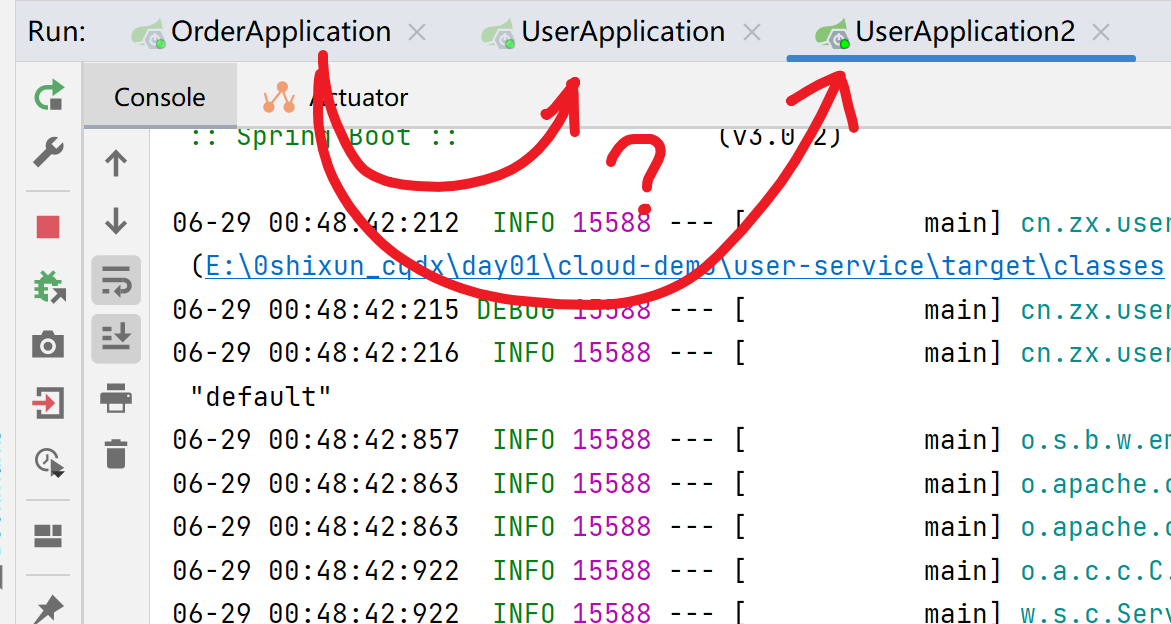Take a thread dump with camera icon

coord(49,345)
